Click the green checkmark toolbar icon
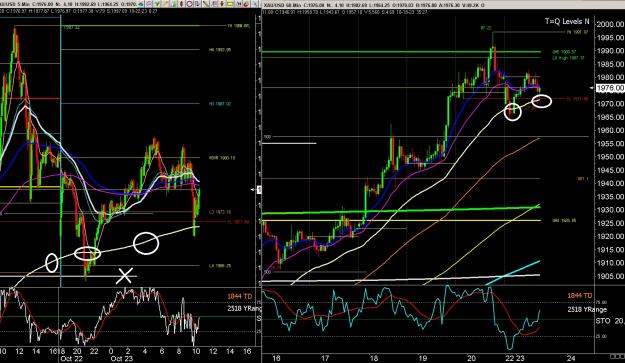Viewport: 625px width, 363px height. coord(157,4)
